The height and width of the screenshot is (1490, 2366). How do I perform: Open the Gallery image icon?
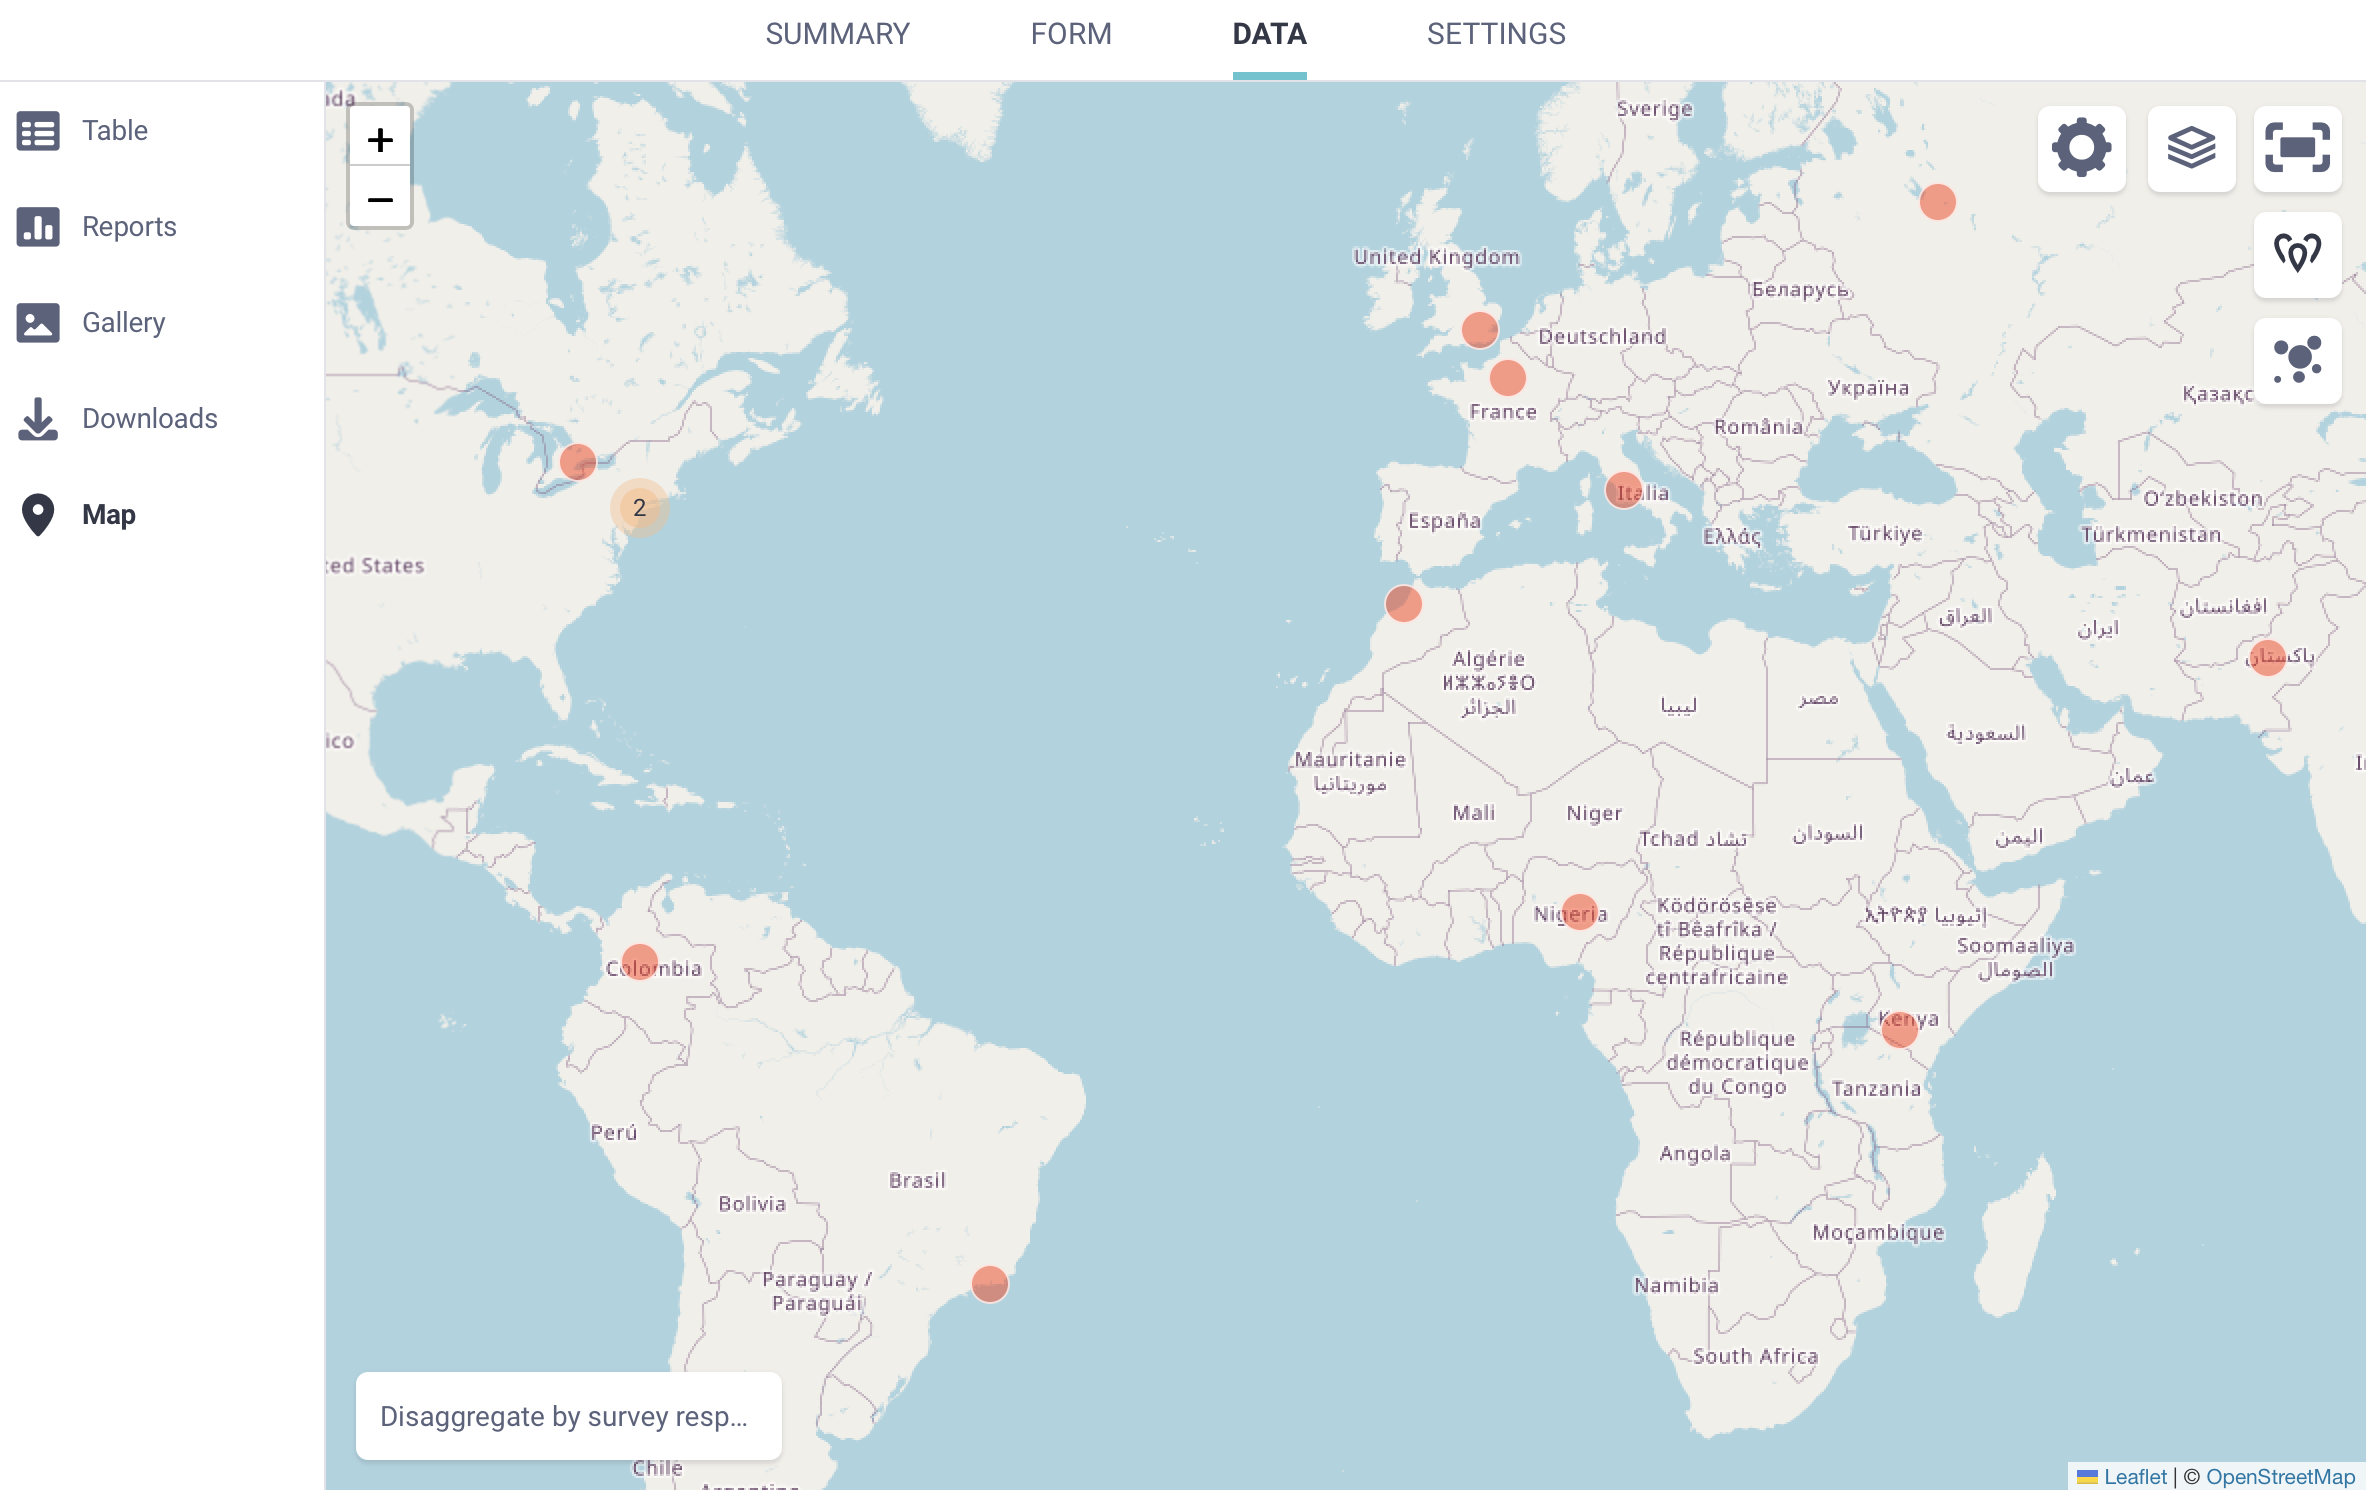pyautogui.click(x=37, y=322)
